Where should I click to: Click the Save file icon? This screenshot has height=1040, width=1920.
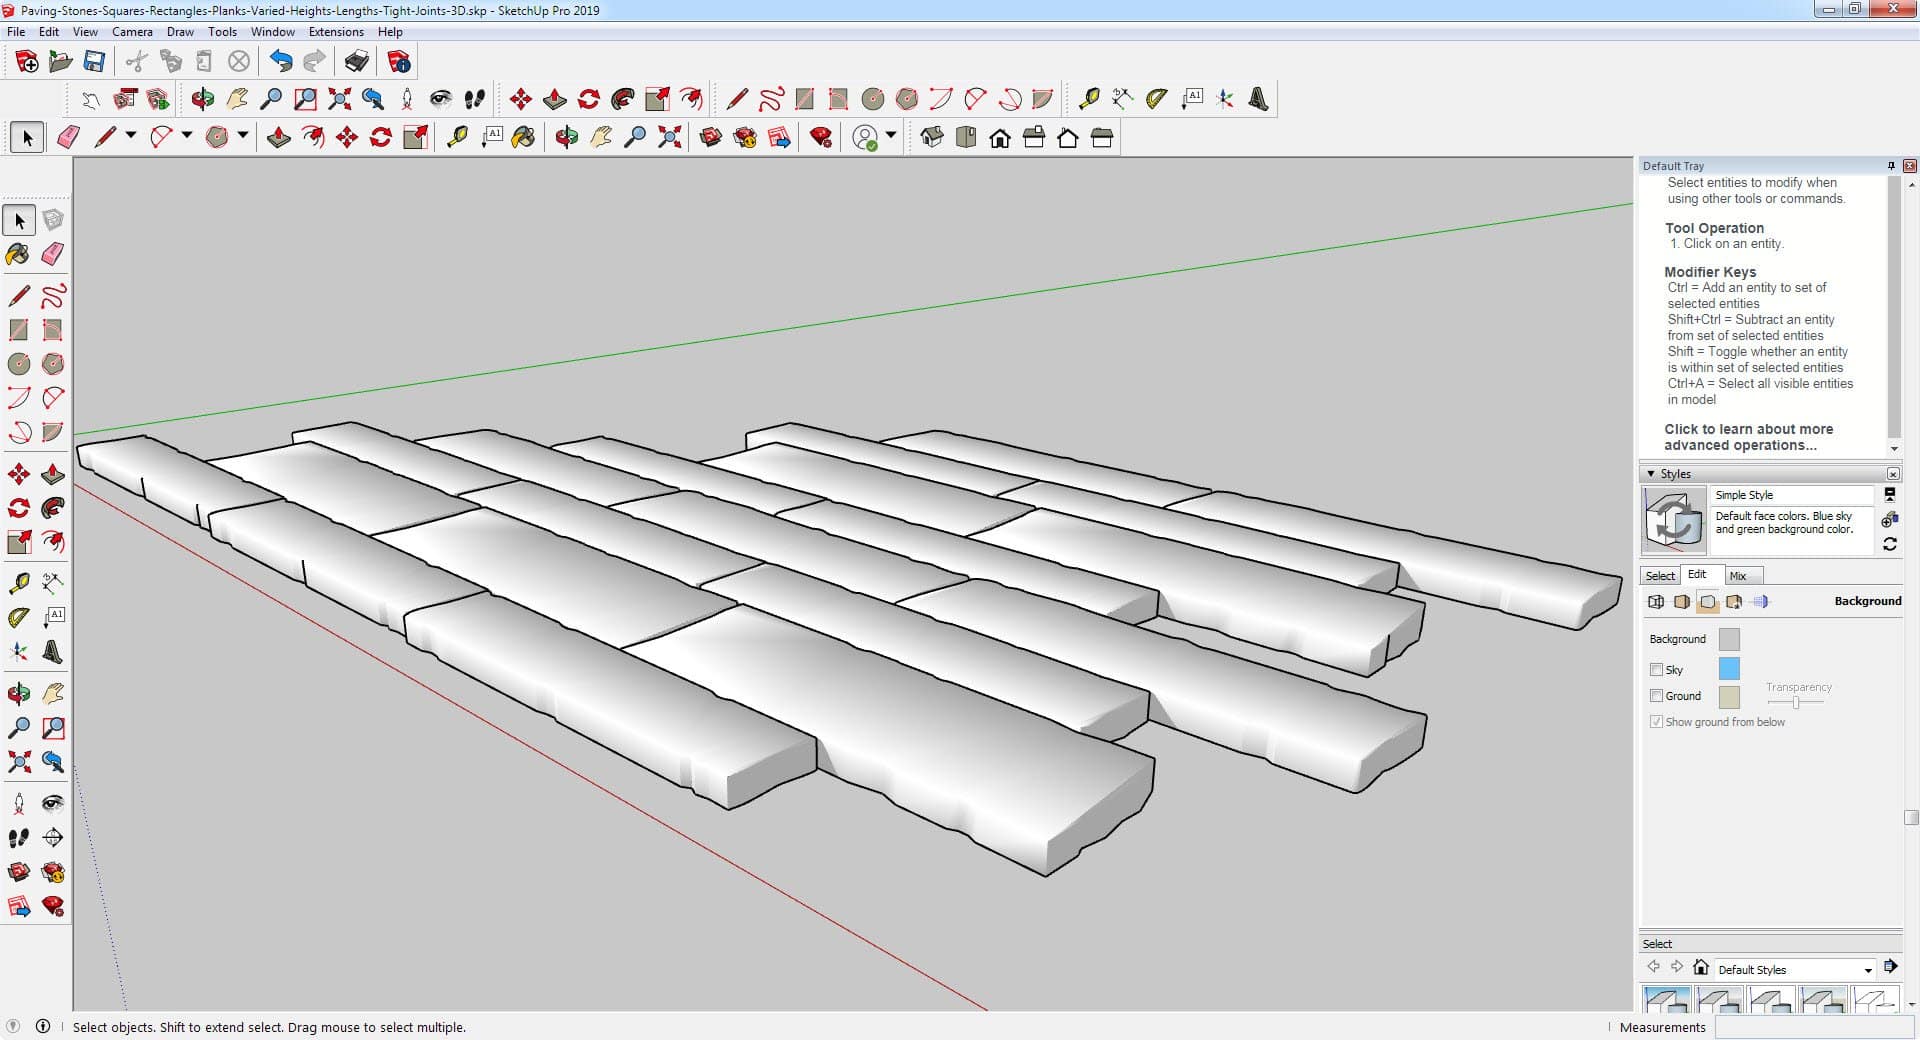tap(94, 62)
